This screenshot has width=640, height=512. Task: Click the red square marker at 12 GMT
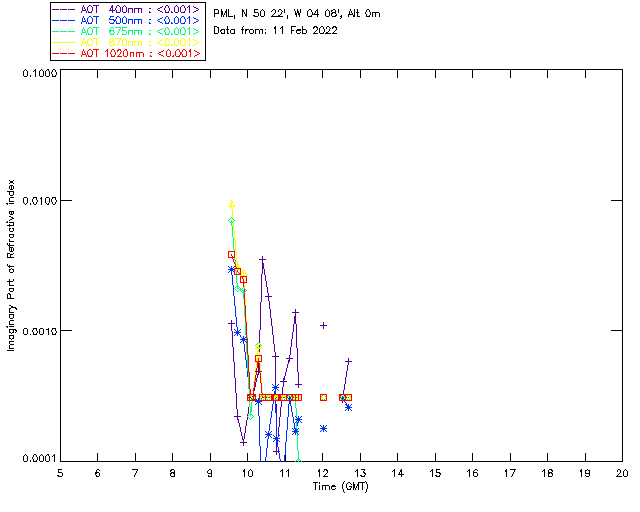[x=323, y=397]
